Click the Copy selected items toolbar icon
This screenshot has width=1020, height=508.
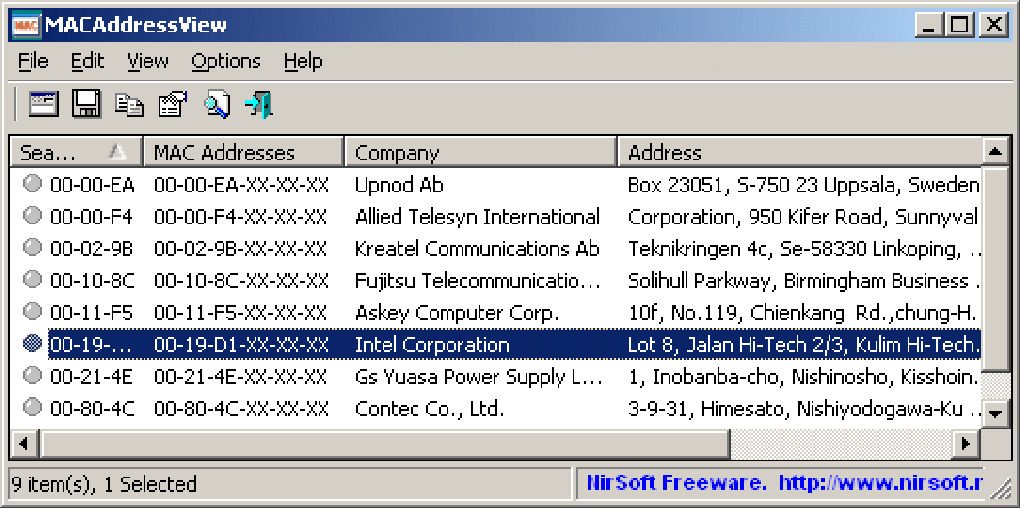(x=129, y=105)
